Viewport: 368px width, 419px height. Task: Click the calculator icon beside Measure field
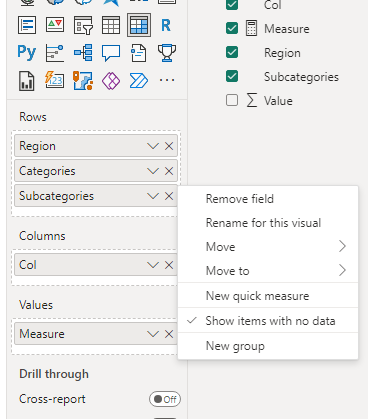[251, 28]
